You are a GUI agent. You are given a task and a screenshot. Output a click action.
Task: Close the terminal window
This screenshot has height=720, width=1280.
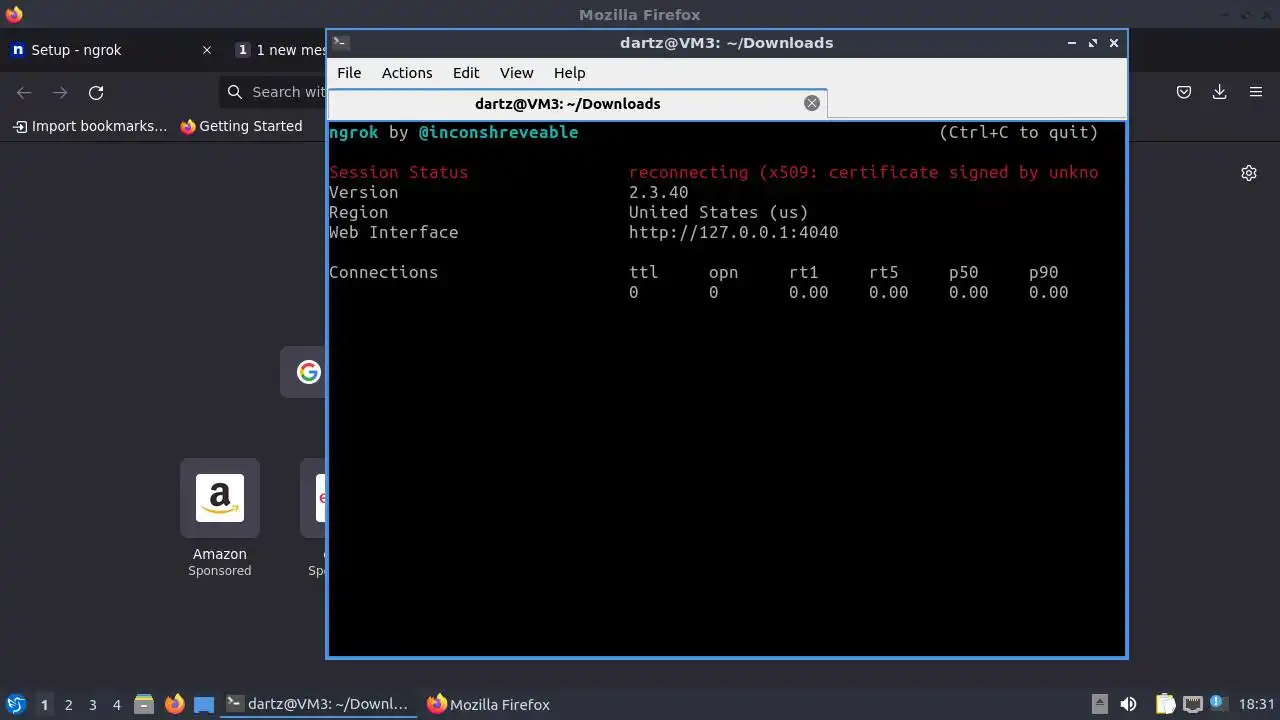pos(1114,43)
